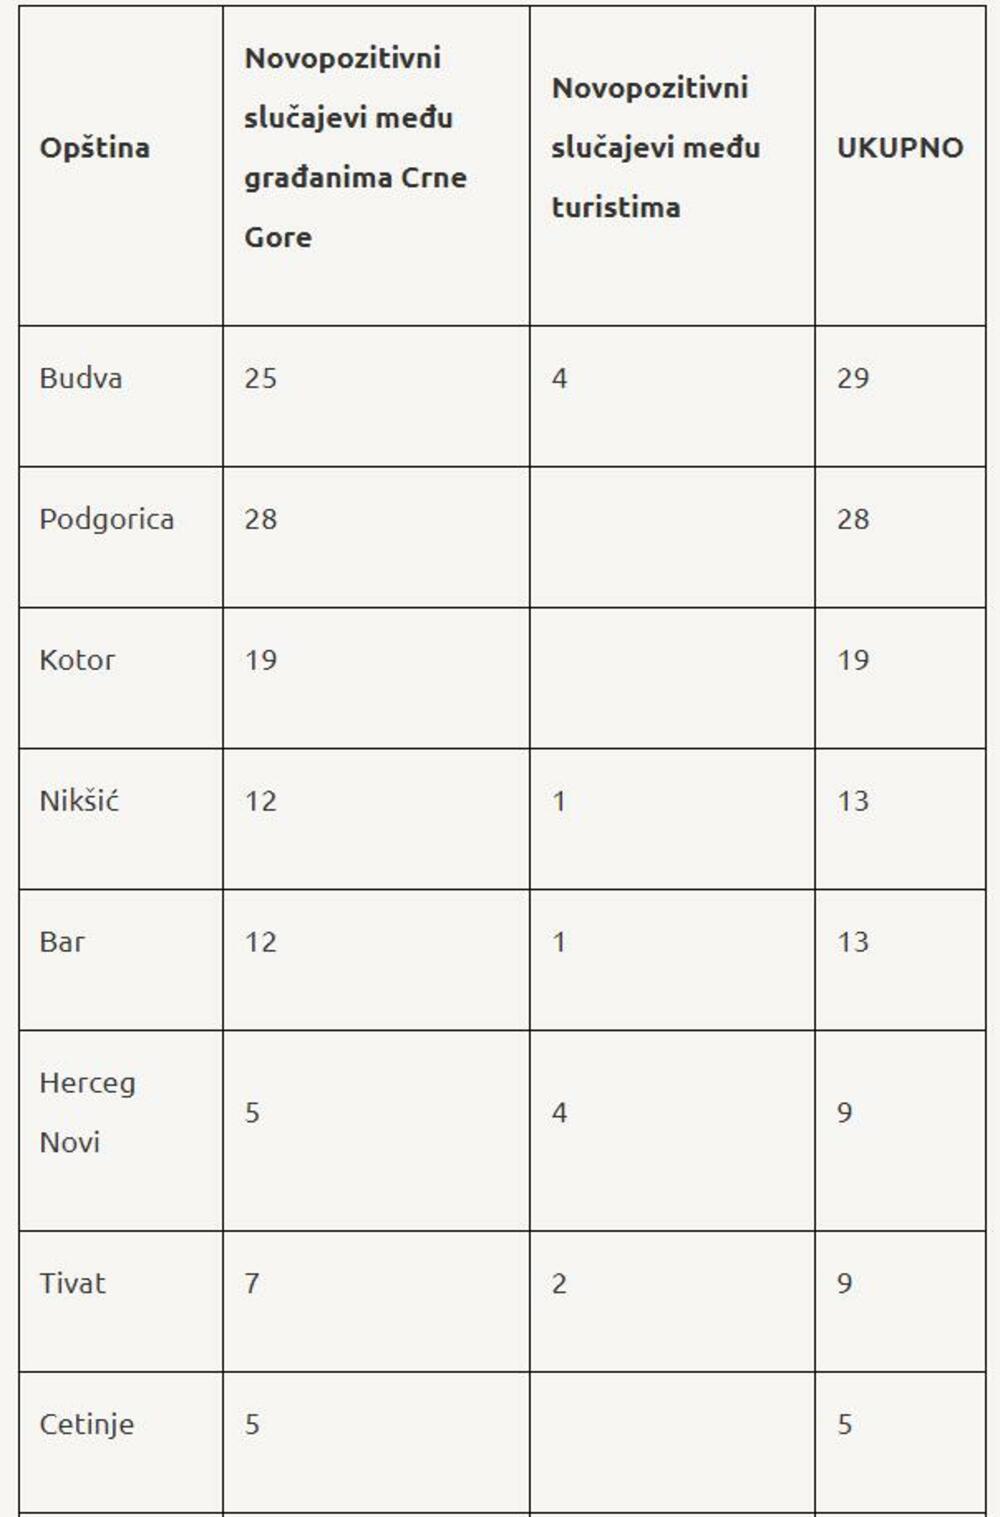Screen dimensions: 1000x1517
Task: Click Podgorica's total value 28 in UKUPNO
Action: pyautogui.click(x=853, y=520)
